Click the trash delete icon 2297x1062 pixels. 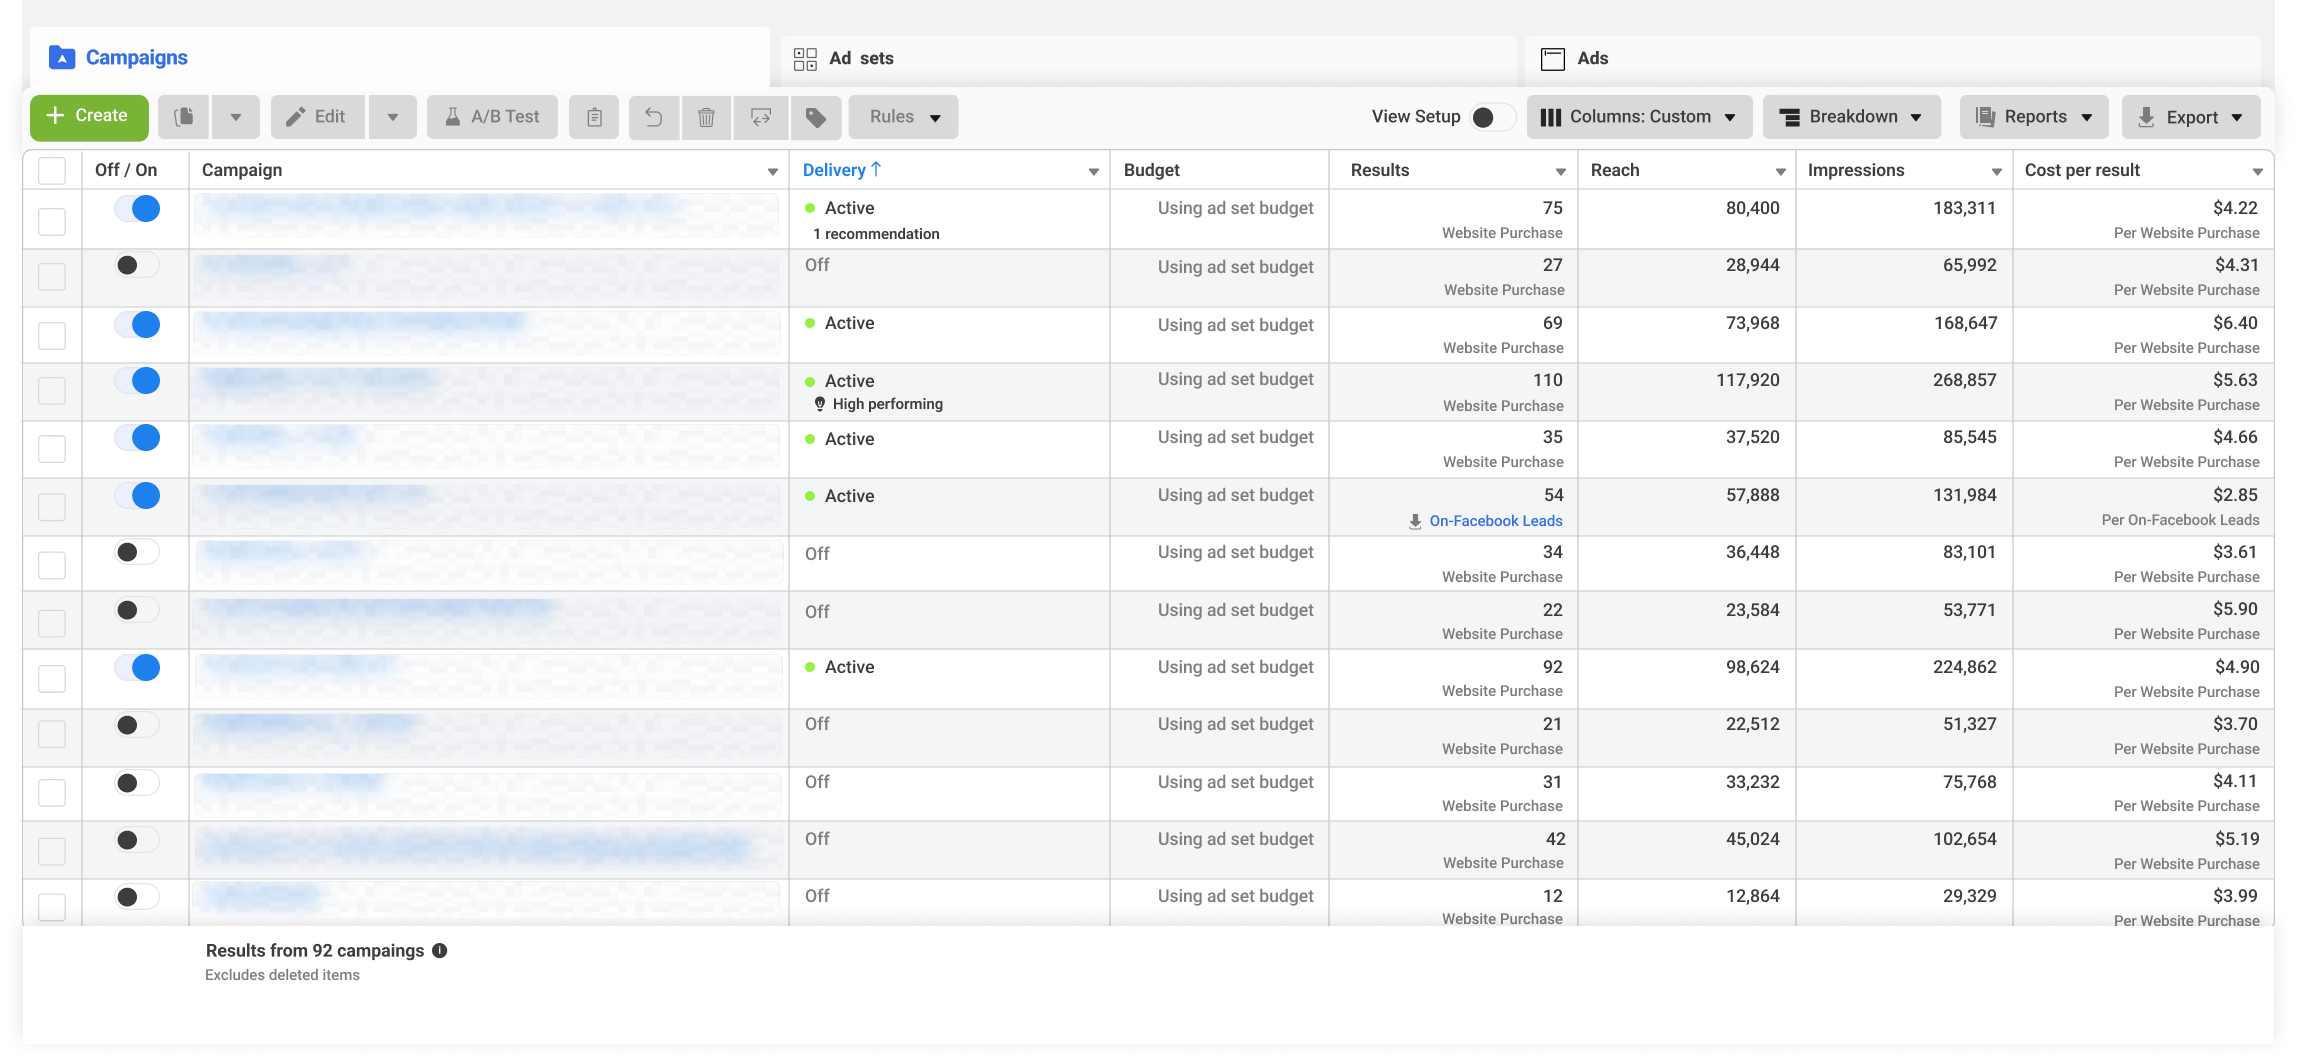(x=706, y=117)
